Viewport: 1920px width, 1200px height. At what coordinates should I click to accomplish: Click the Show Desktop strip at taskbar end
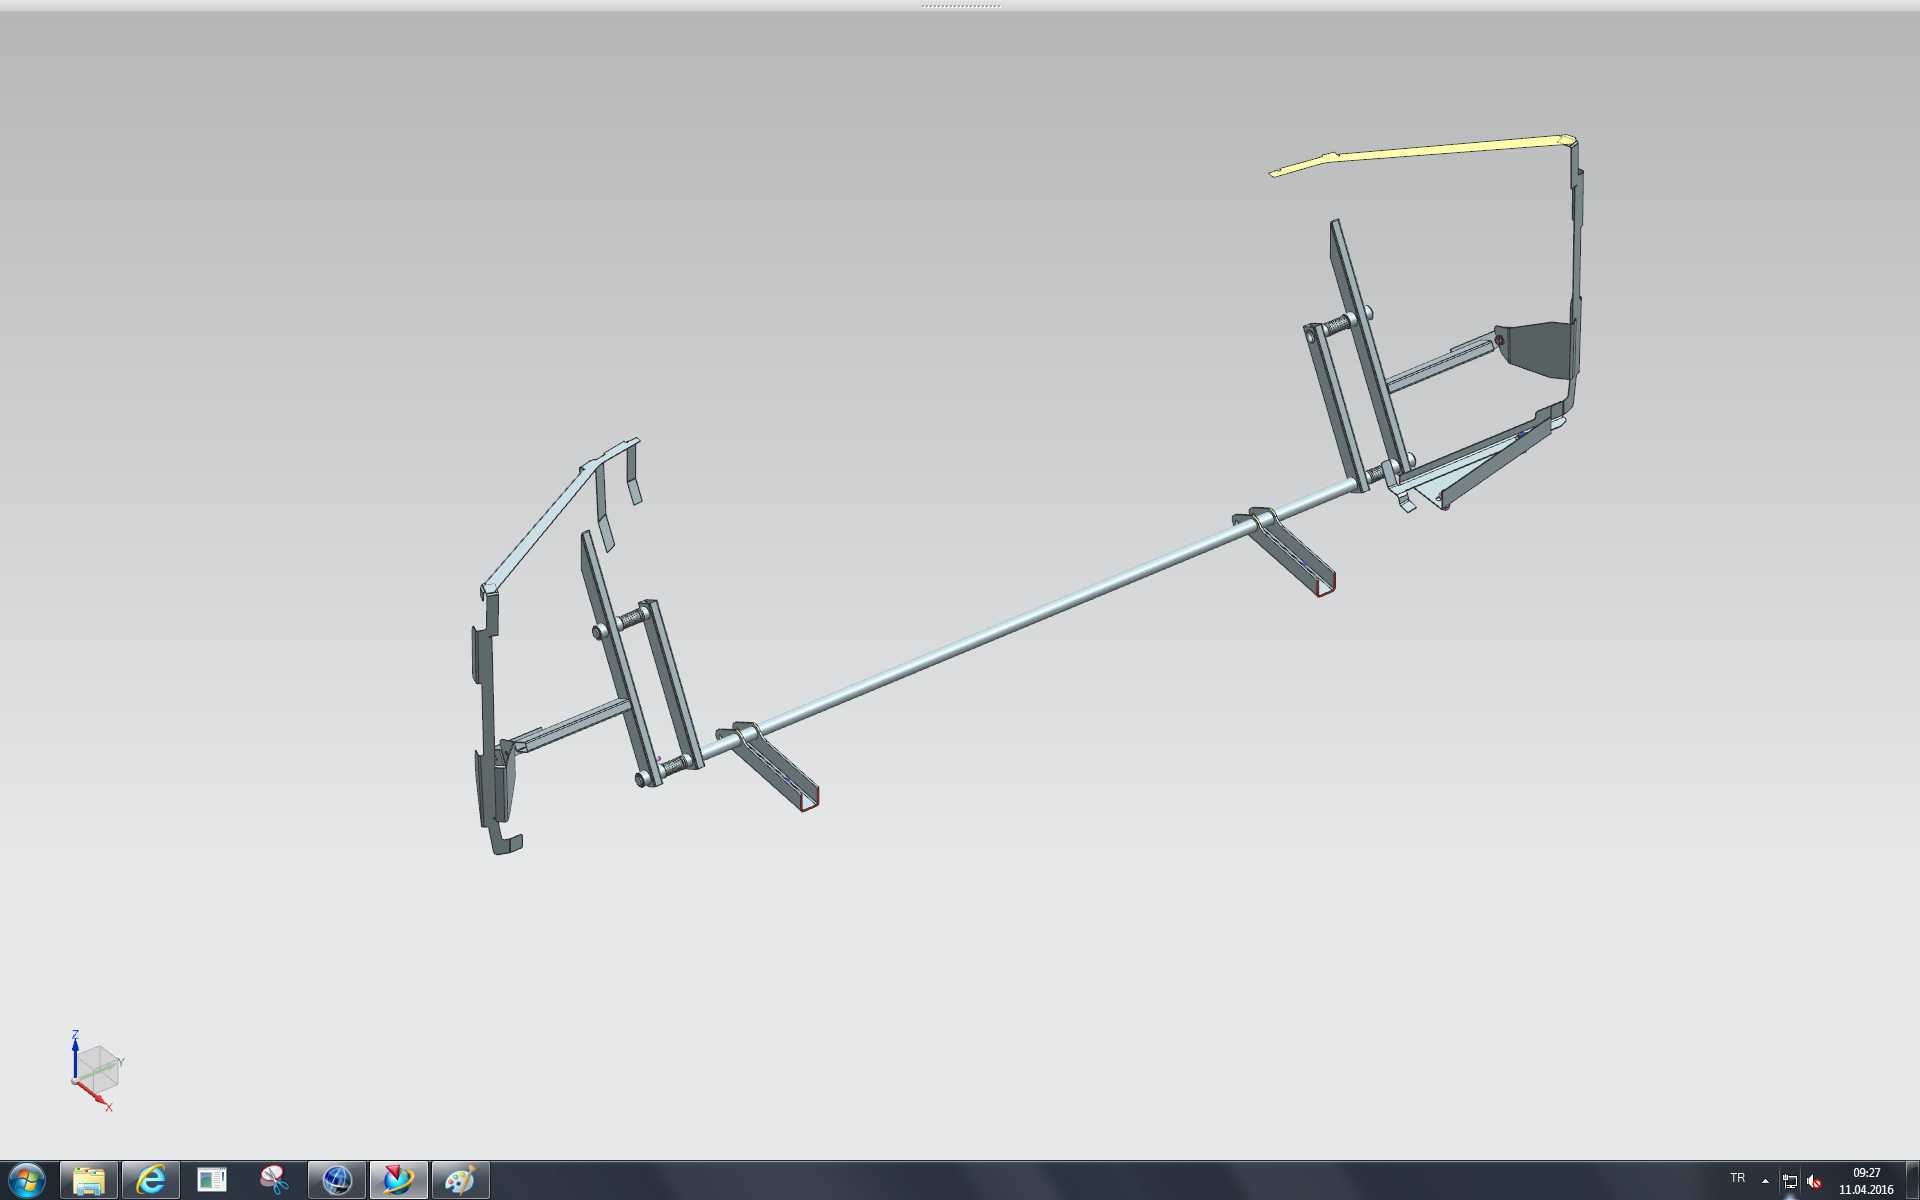pos(1912,1181)
